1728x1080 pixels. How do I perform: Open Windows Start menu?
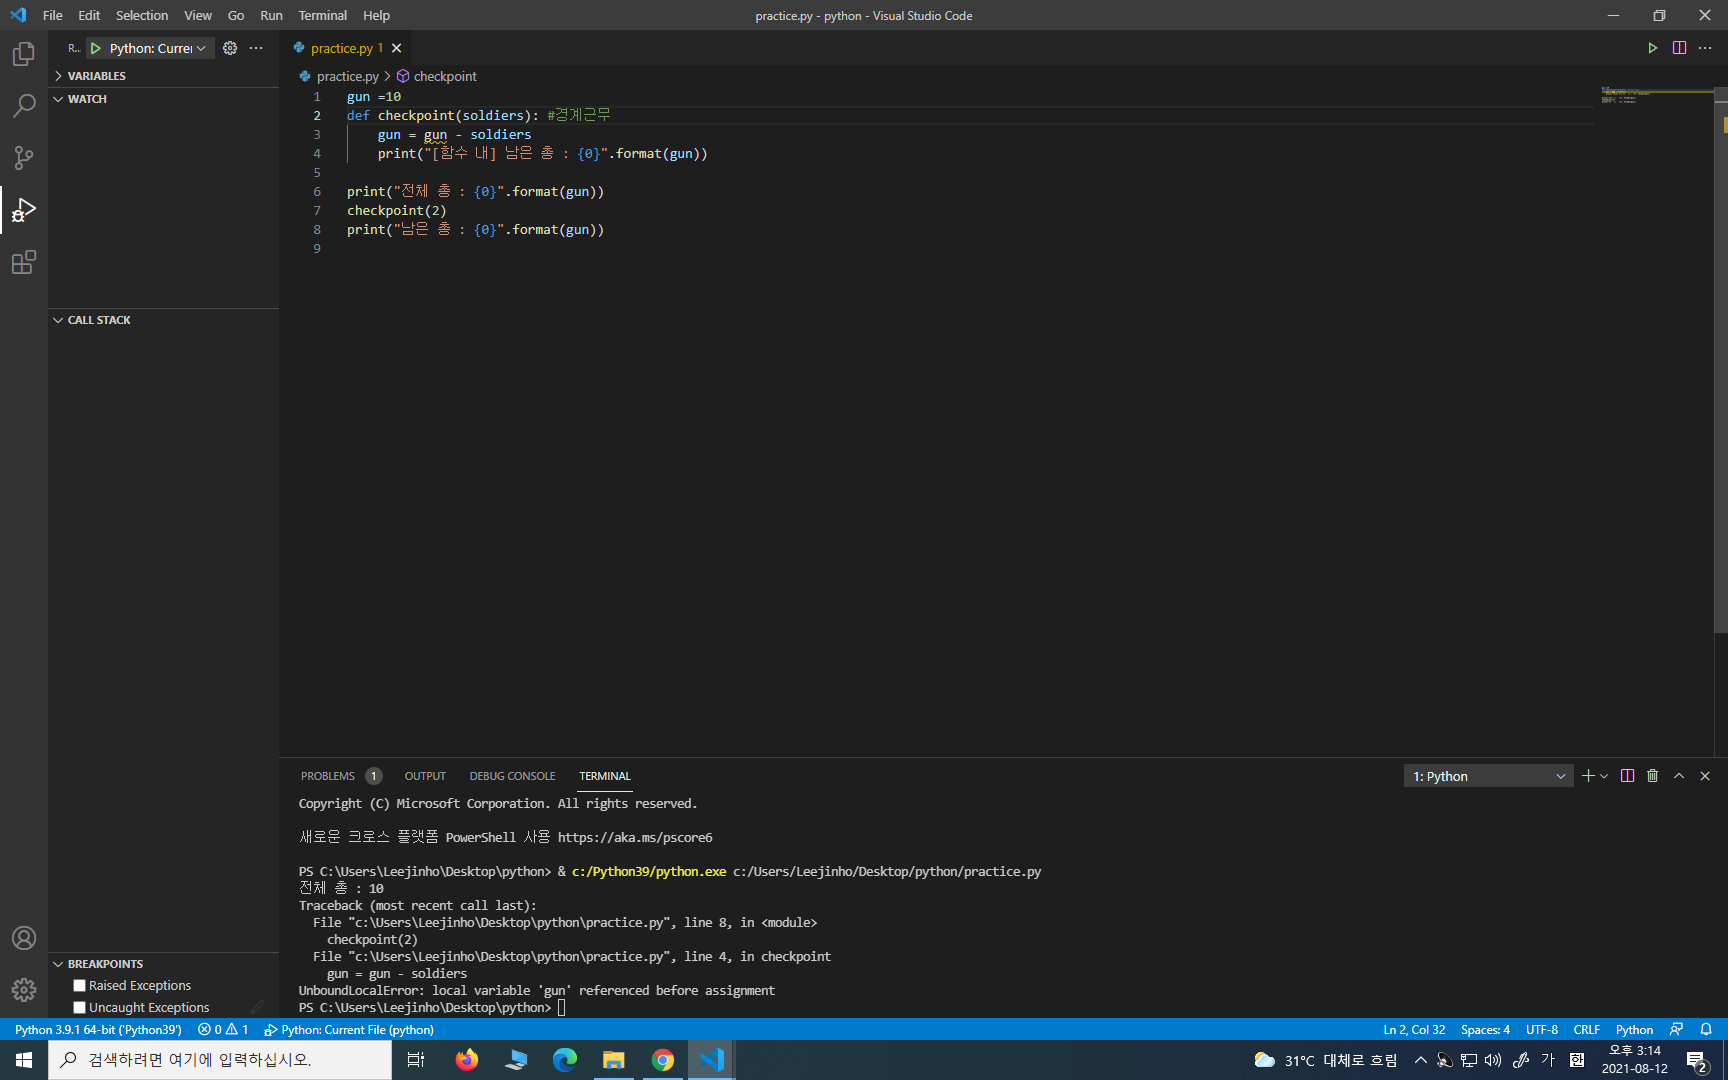pyautogui.click(x=24, y=1060)
